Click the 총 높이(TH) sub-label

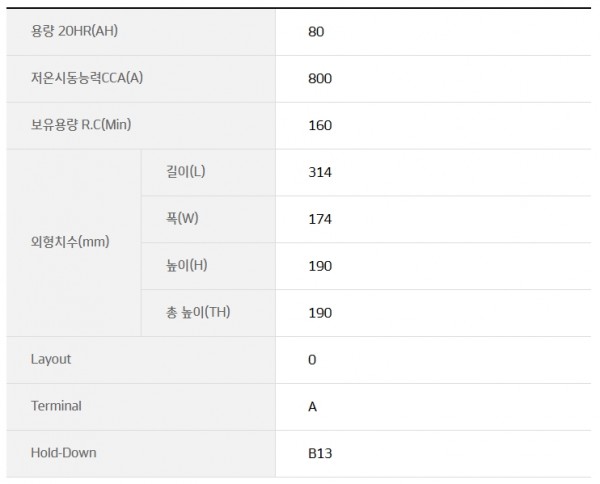click(198, 312)
